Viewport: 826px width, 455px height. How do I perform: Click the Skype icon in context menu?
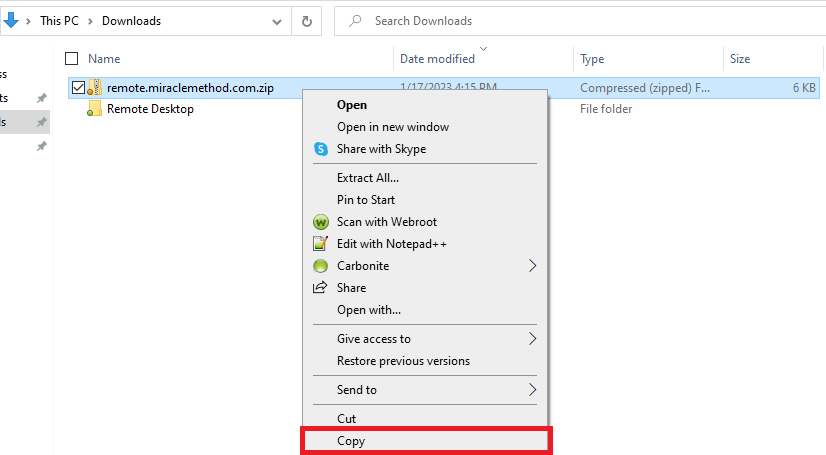(x=320, y=149)
